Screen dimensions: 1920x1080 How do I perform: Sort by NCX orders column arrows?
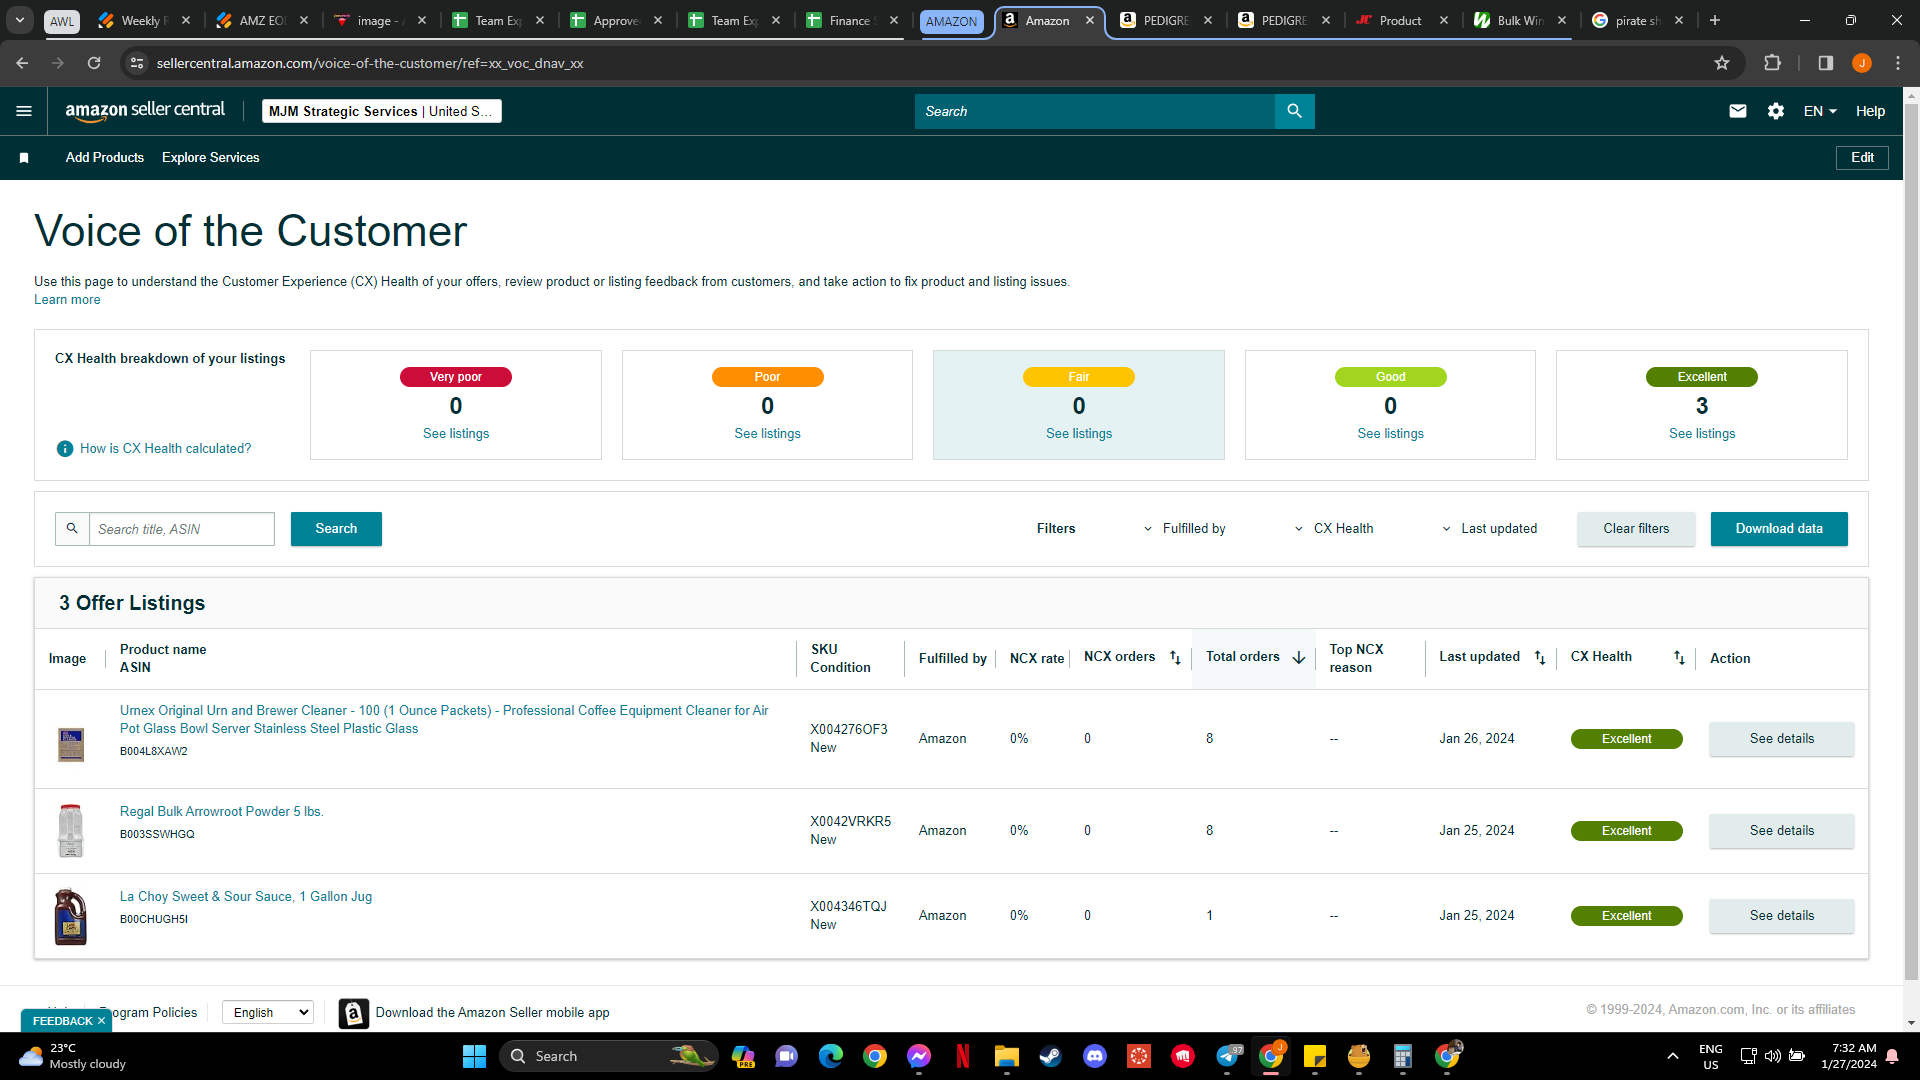pos(1176,658)
